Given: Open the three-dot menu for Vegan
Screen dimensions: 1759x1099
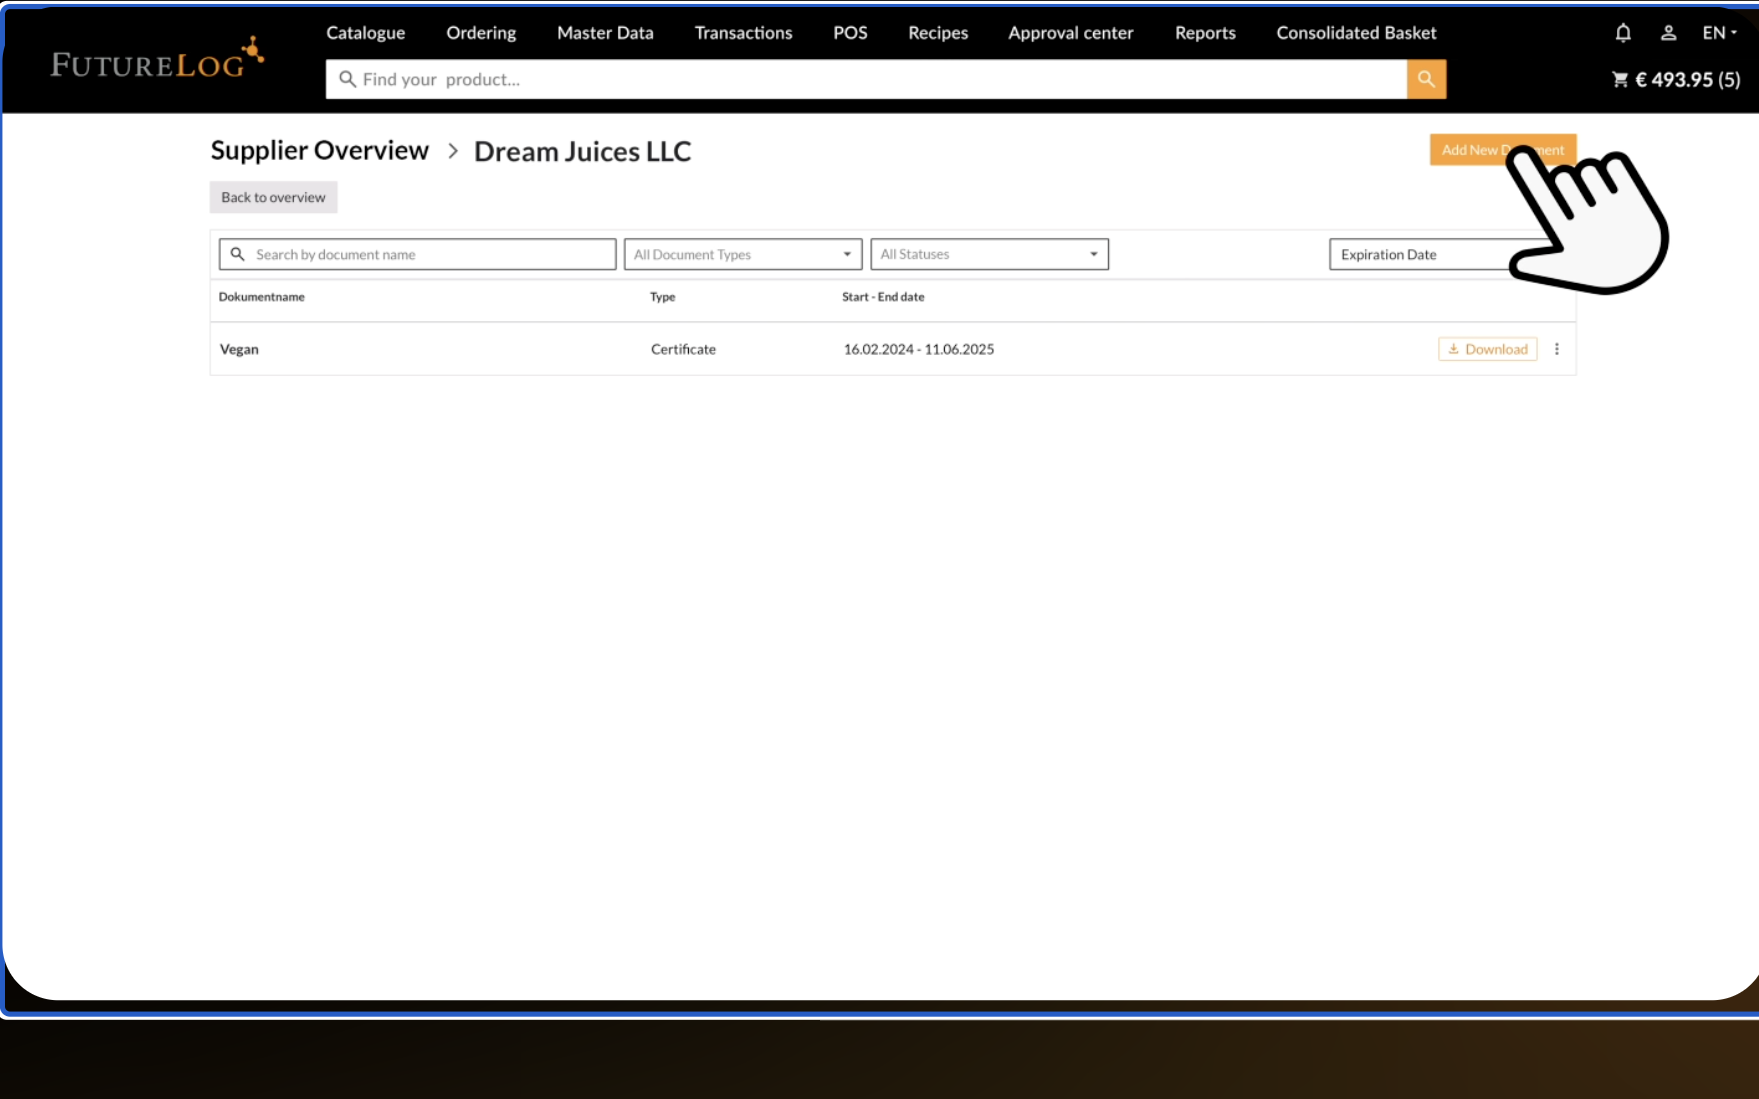Looking at the screenshot, I should click(1556, 349).
